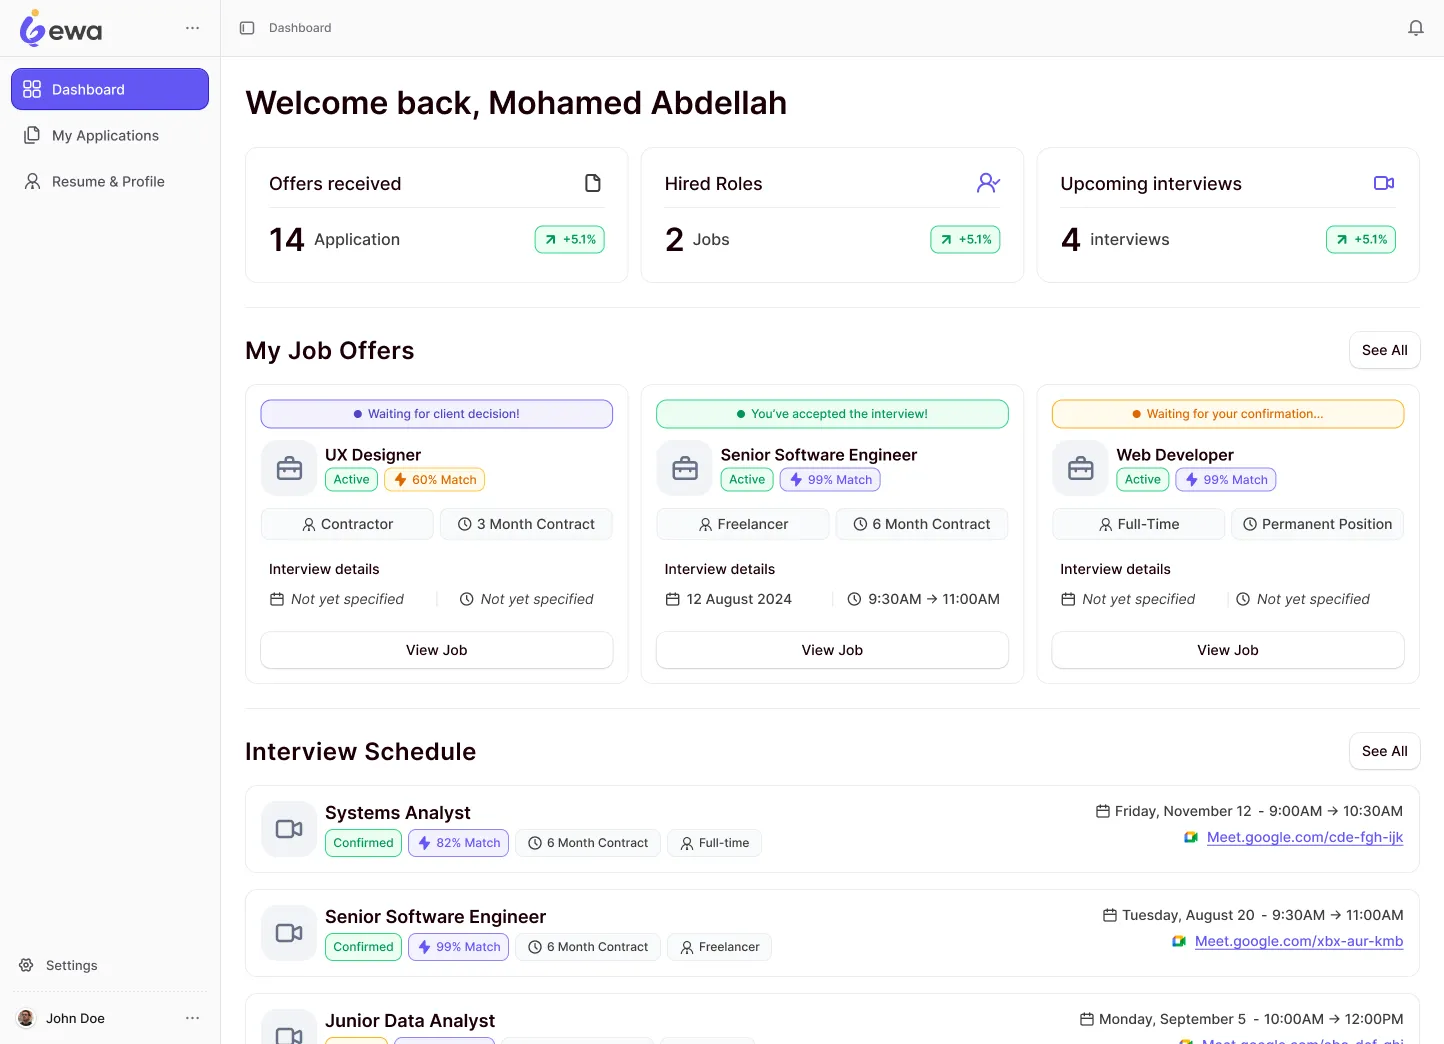Select Dashboard in the sidebar
This screenshot has height=1044, width=1444.
coord(110,89)
